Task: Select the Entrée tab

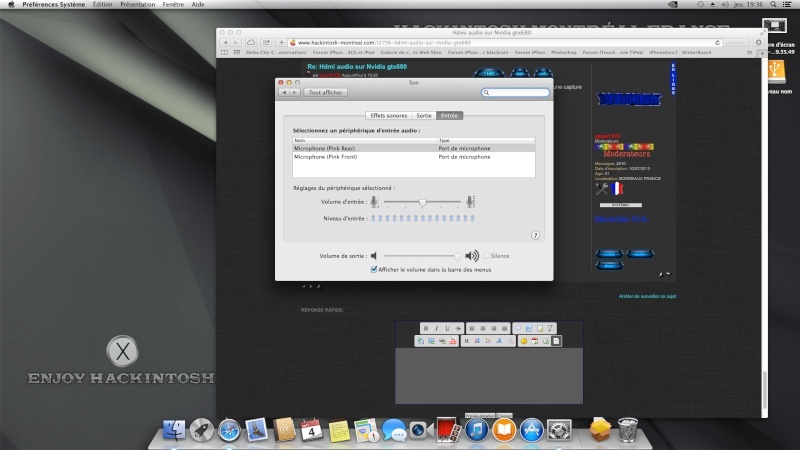Action: point(449,115)
